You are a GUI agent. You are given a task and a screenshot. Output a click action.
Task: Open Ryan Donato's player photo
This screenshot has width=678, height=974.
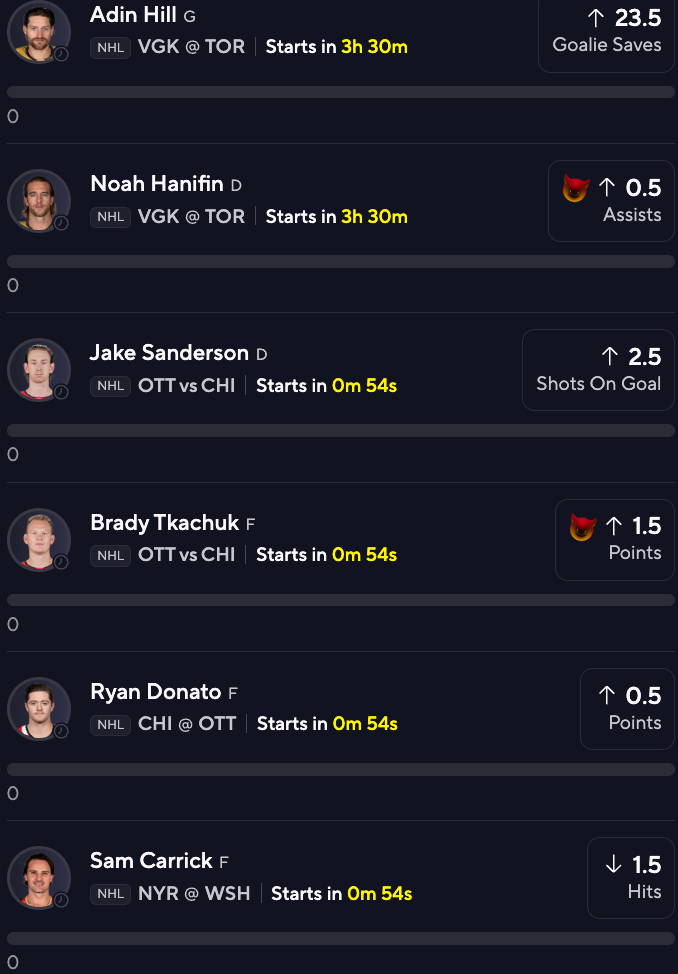[39, 709]
